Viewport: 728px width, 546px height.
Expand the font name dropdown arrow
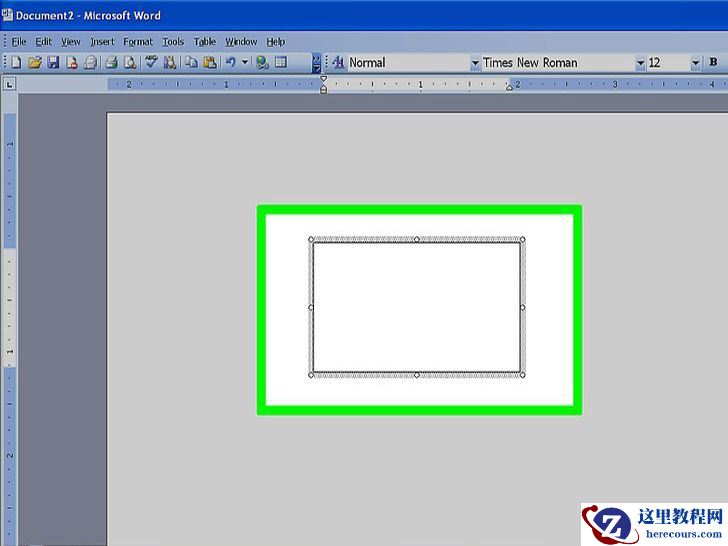640,63
